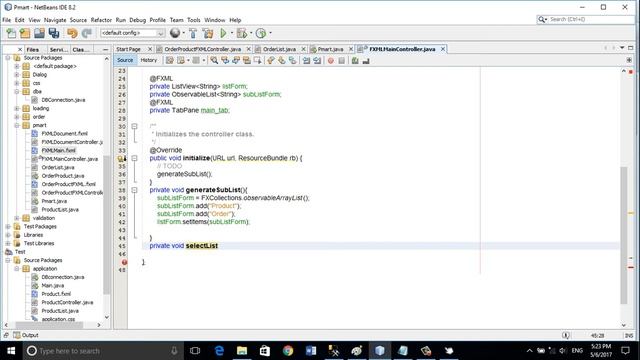Open the default config combo box
The height and width of the screenshot is (360, 640).
pyautogui.click(x=132, y=33)
